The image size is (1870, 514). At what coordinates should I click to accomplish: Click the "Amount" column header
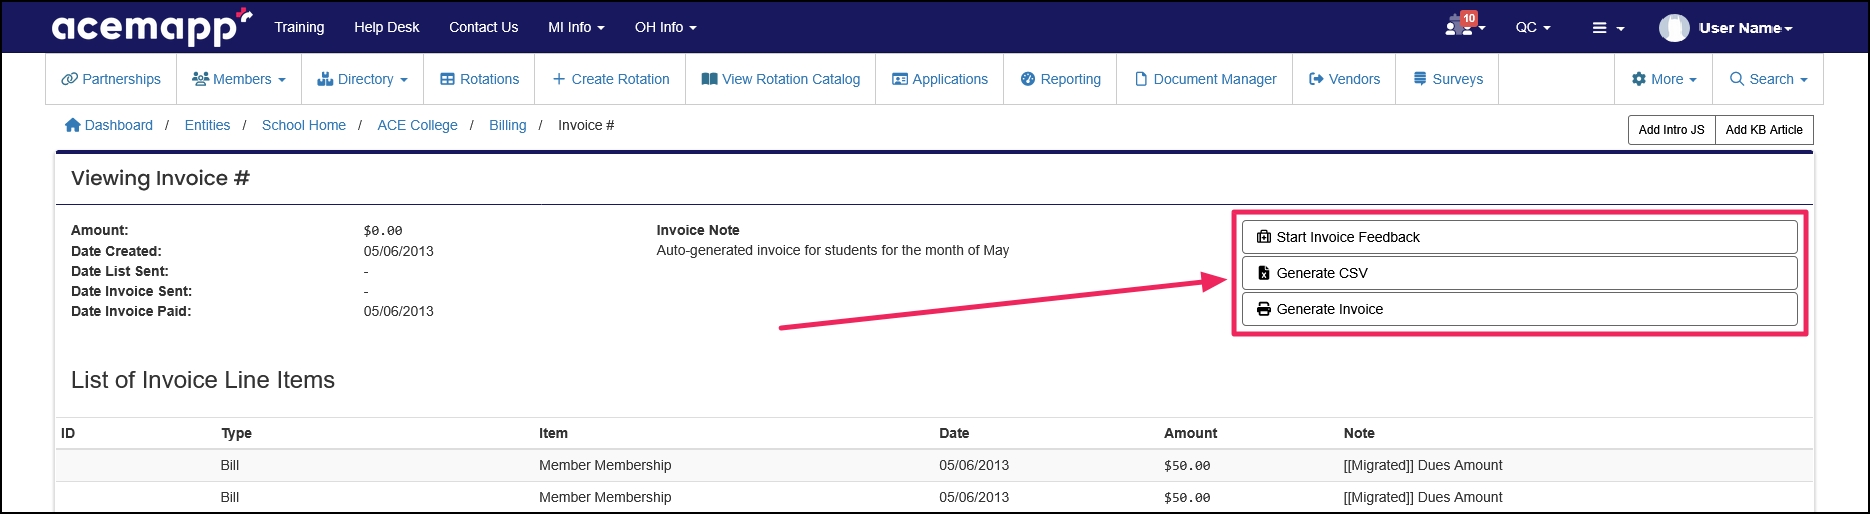1190,433
